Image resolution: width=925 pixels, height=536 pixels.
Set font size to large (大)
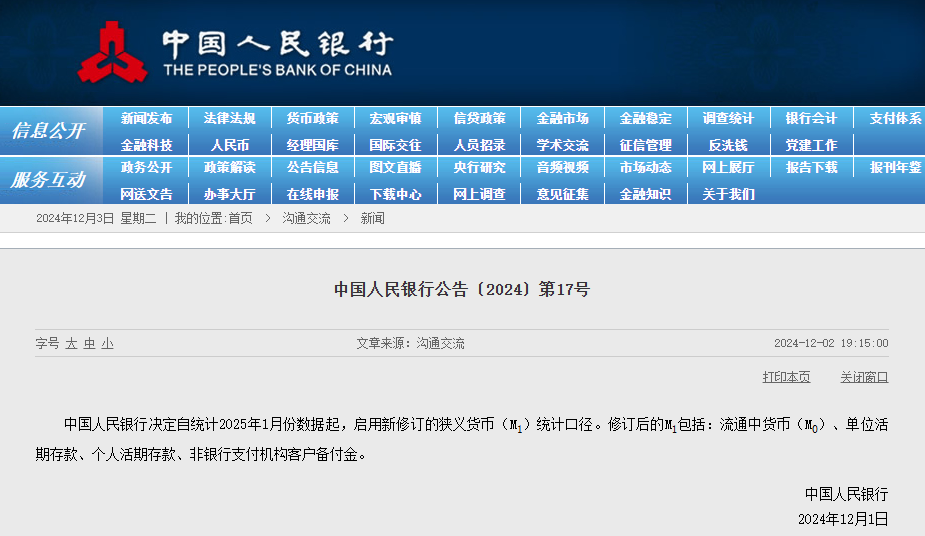pos(71,343)
